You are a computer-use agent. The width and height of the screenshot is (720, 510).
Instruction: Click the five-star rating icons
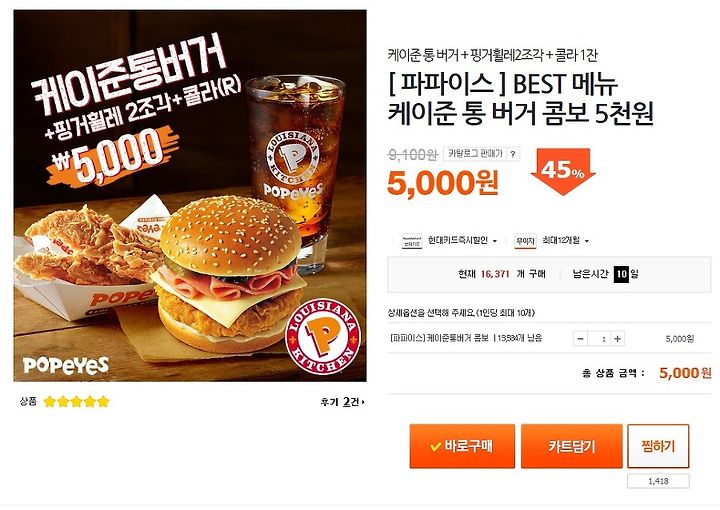click(x=76, y=402)
